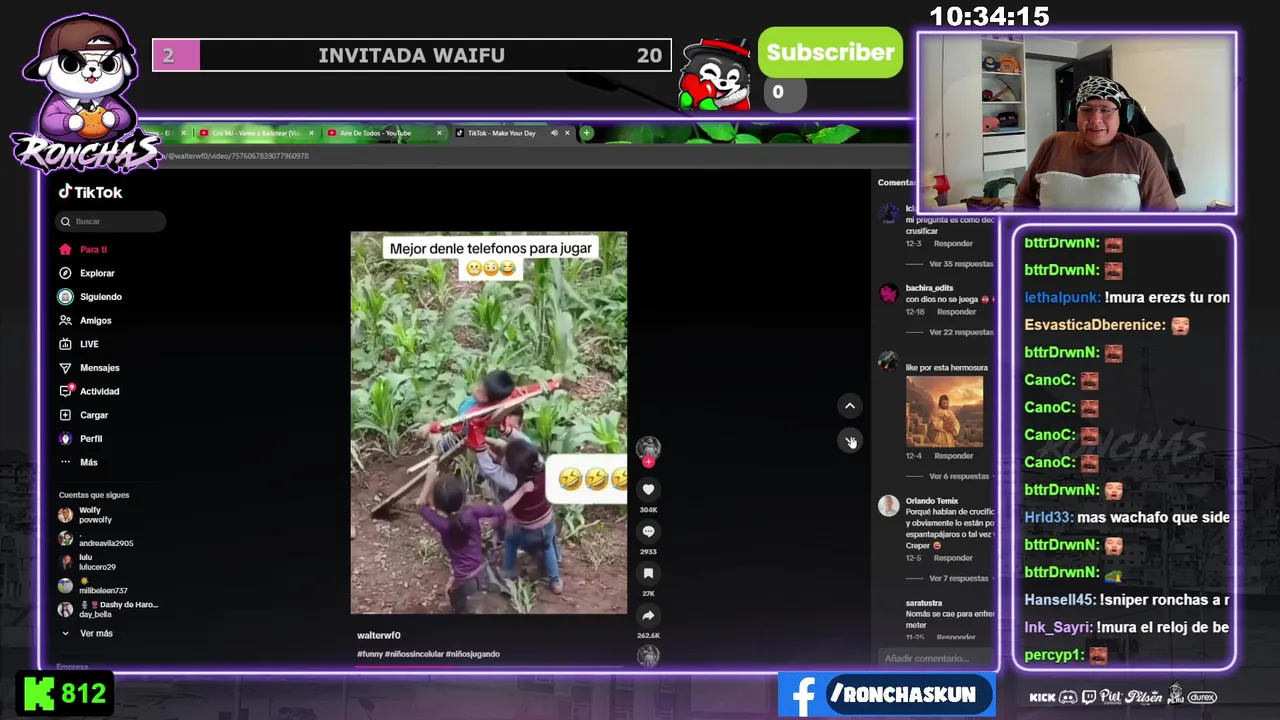Click the playing TikTok video
This screenshot has width=1280, height=720.
click(489, 423)
